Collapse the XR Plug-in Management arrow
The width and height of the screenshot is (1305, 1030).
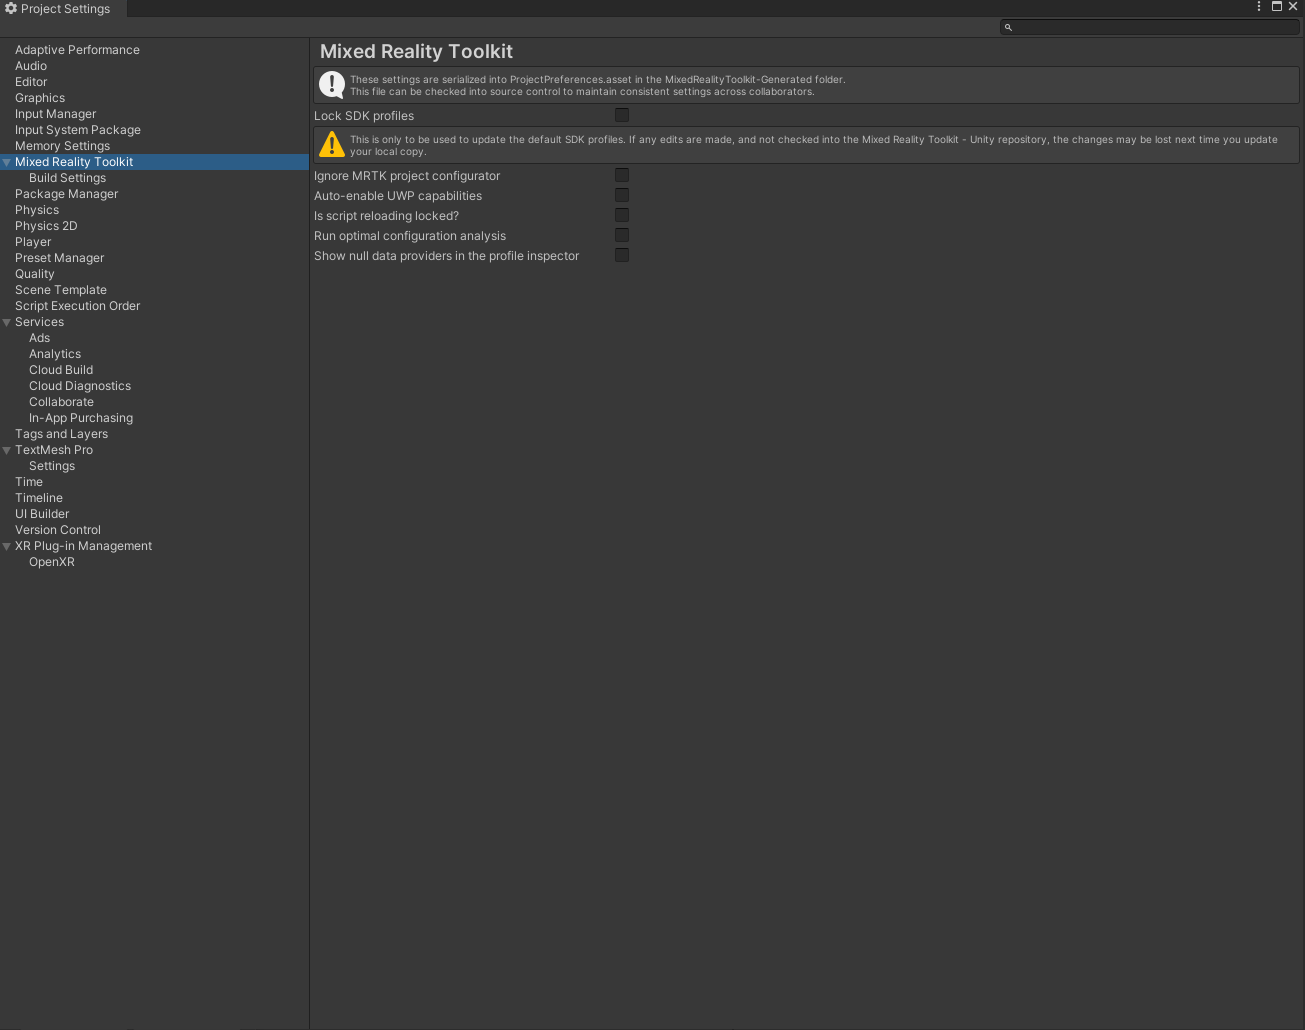point(7,546)
